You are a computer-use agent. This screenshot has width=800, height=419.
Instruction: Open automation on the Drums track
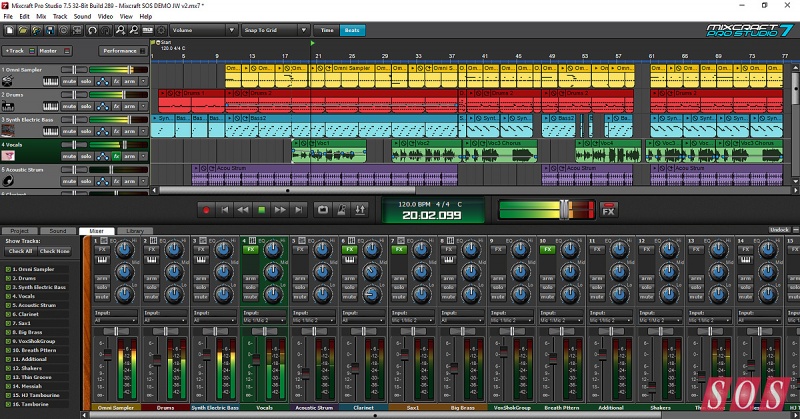click(103, 106)
